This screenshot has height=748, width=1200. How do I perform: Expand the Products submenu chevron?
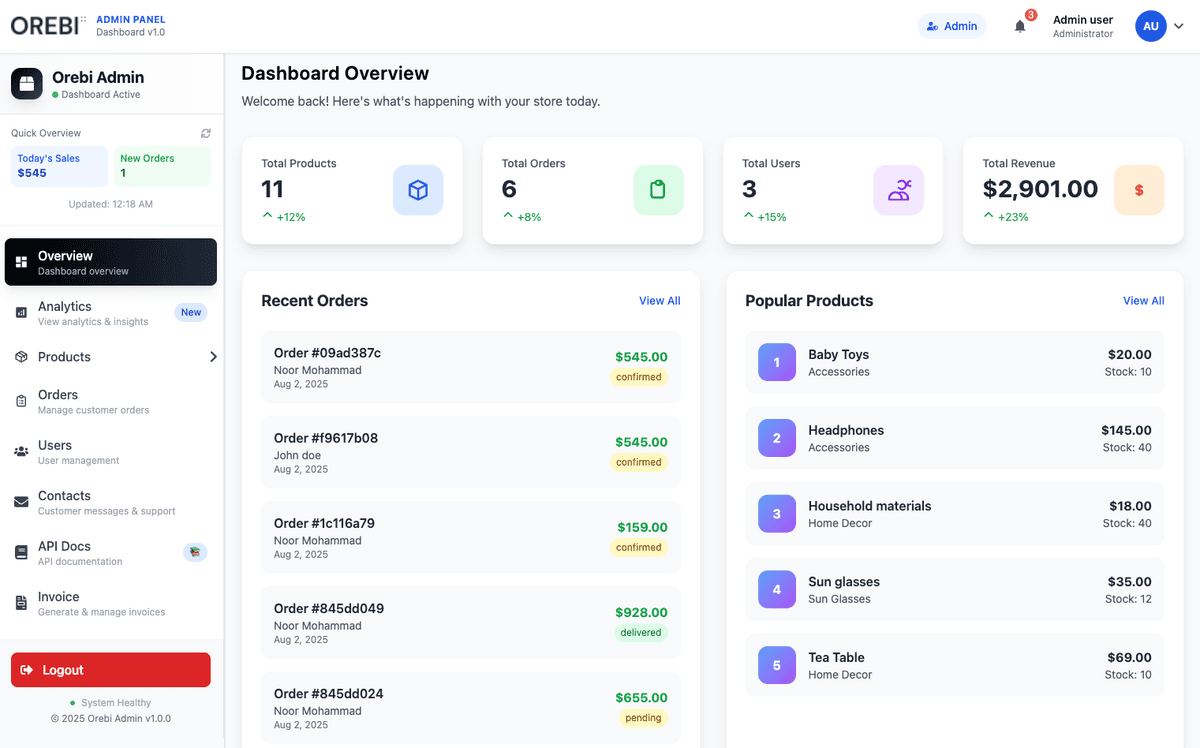[x=212, y=357]
